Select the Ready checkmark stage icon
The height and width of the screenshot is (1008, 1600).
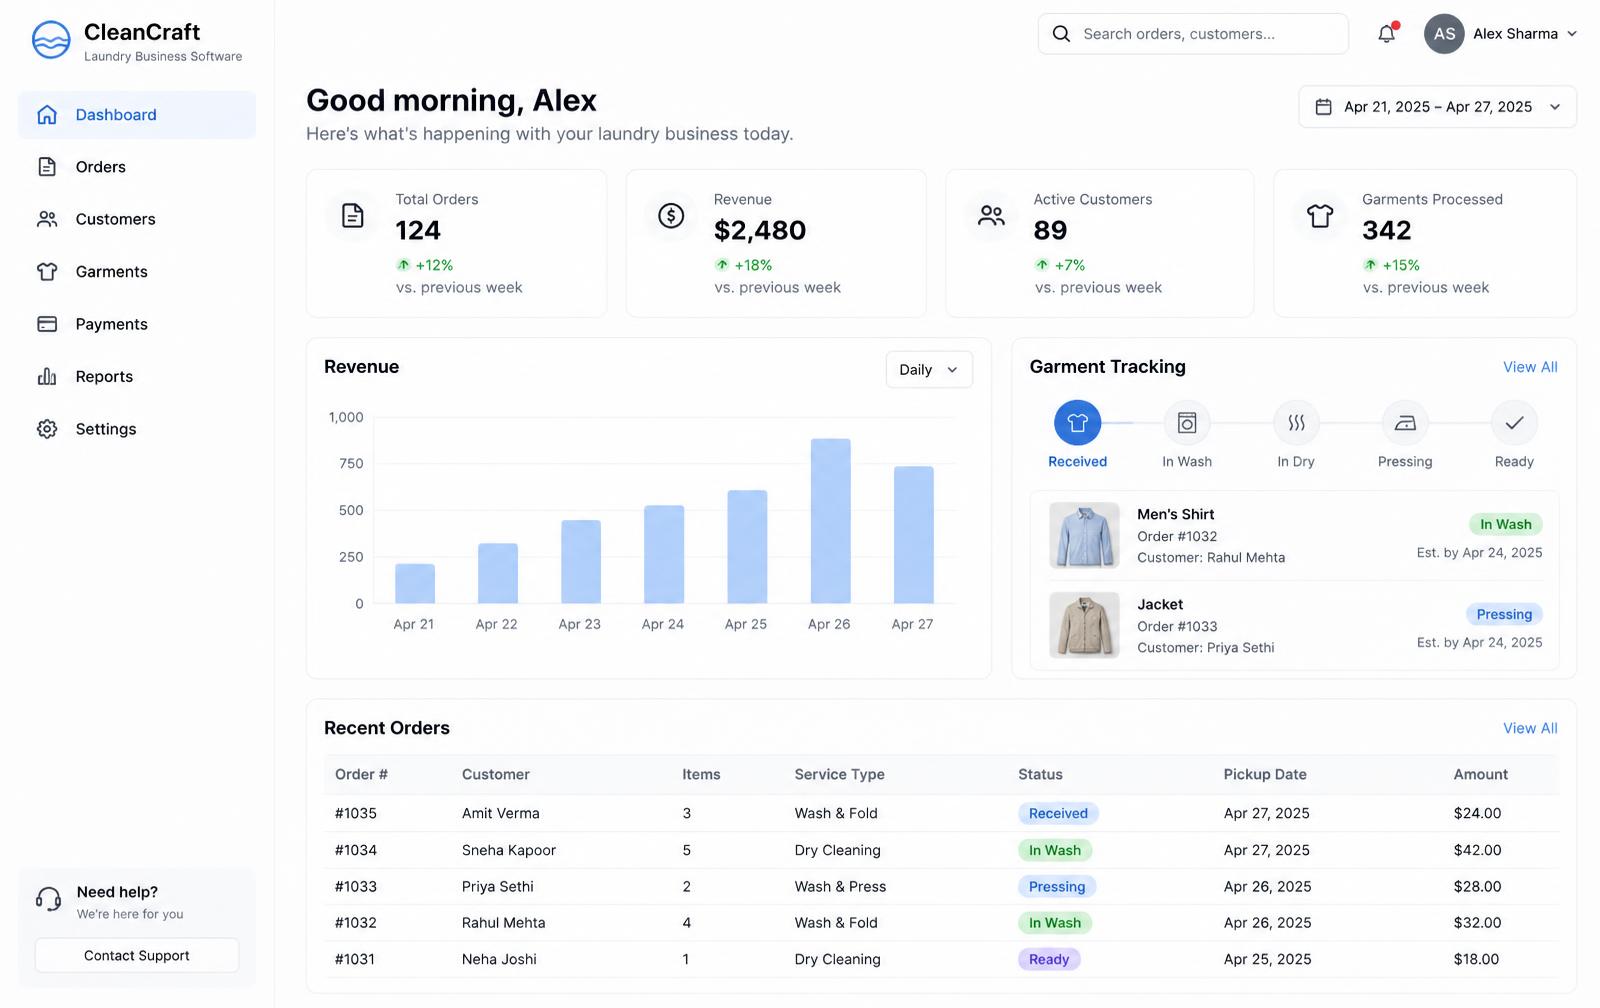(1514, 423)
